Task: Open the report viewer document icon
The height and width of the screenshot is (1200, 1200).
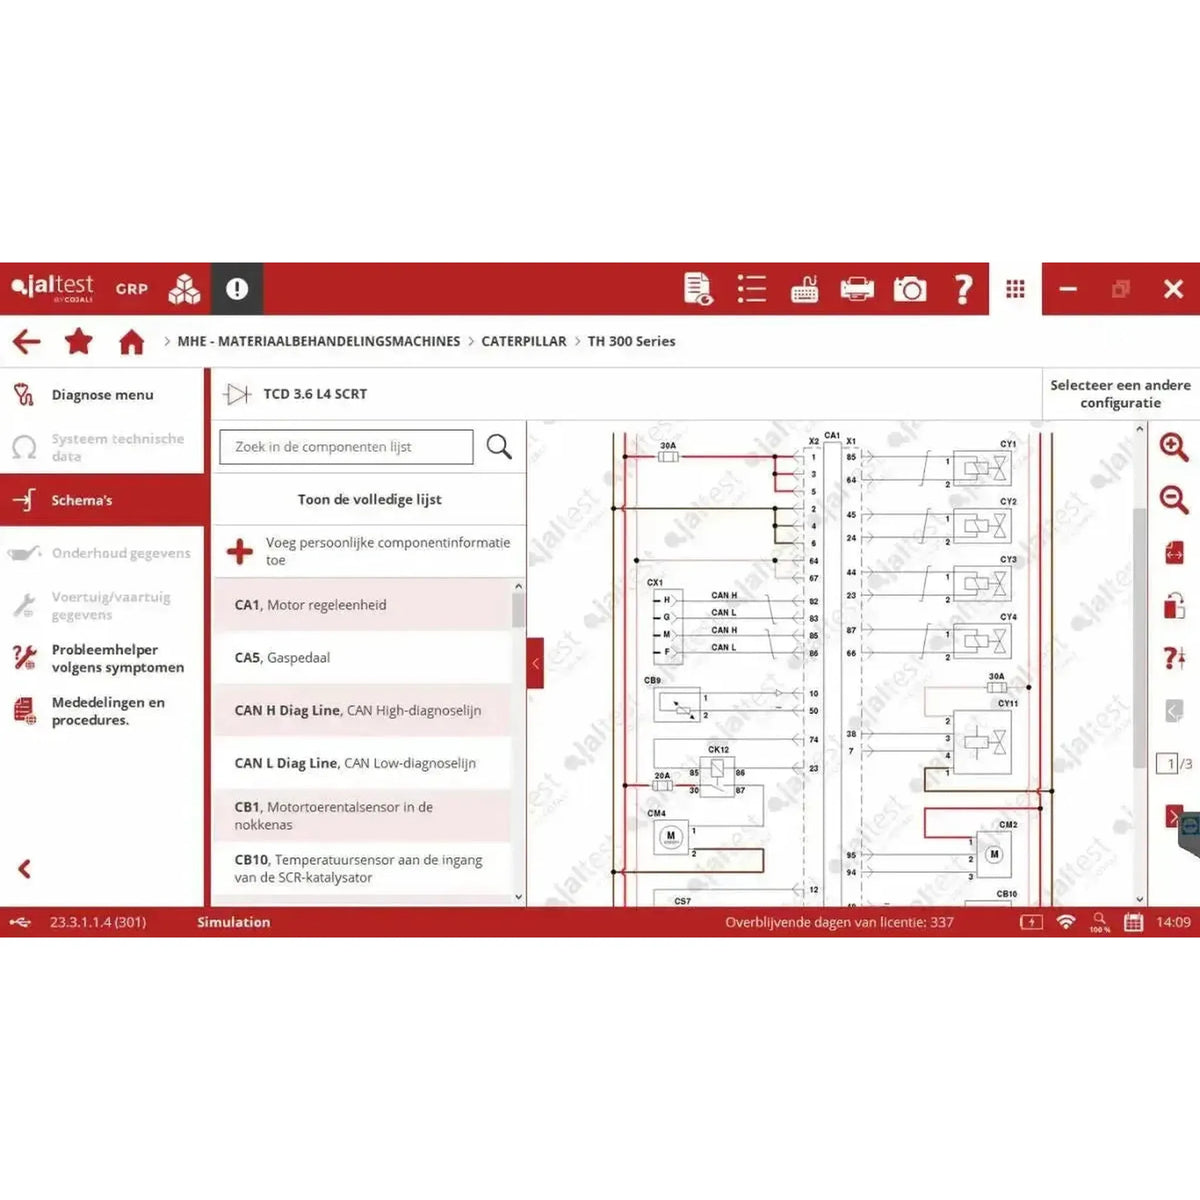Action: [x=698, y=289]
